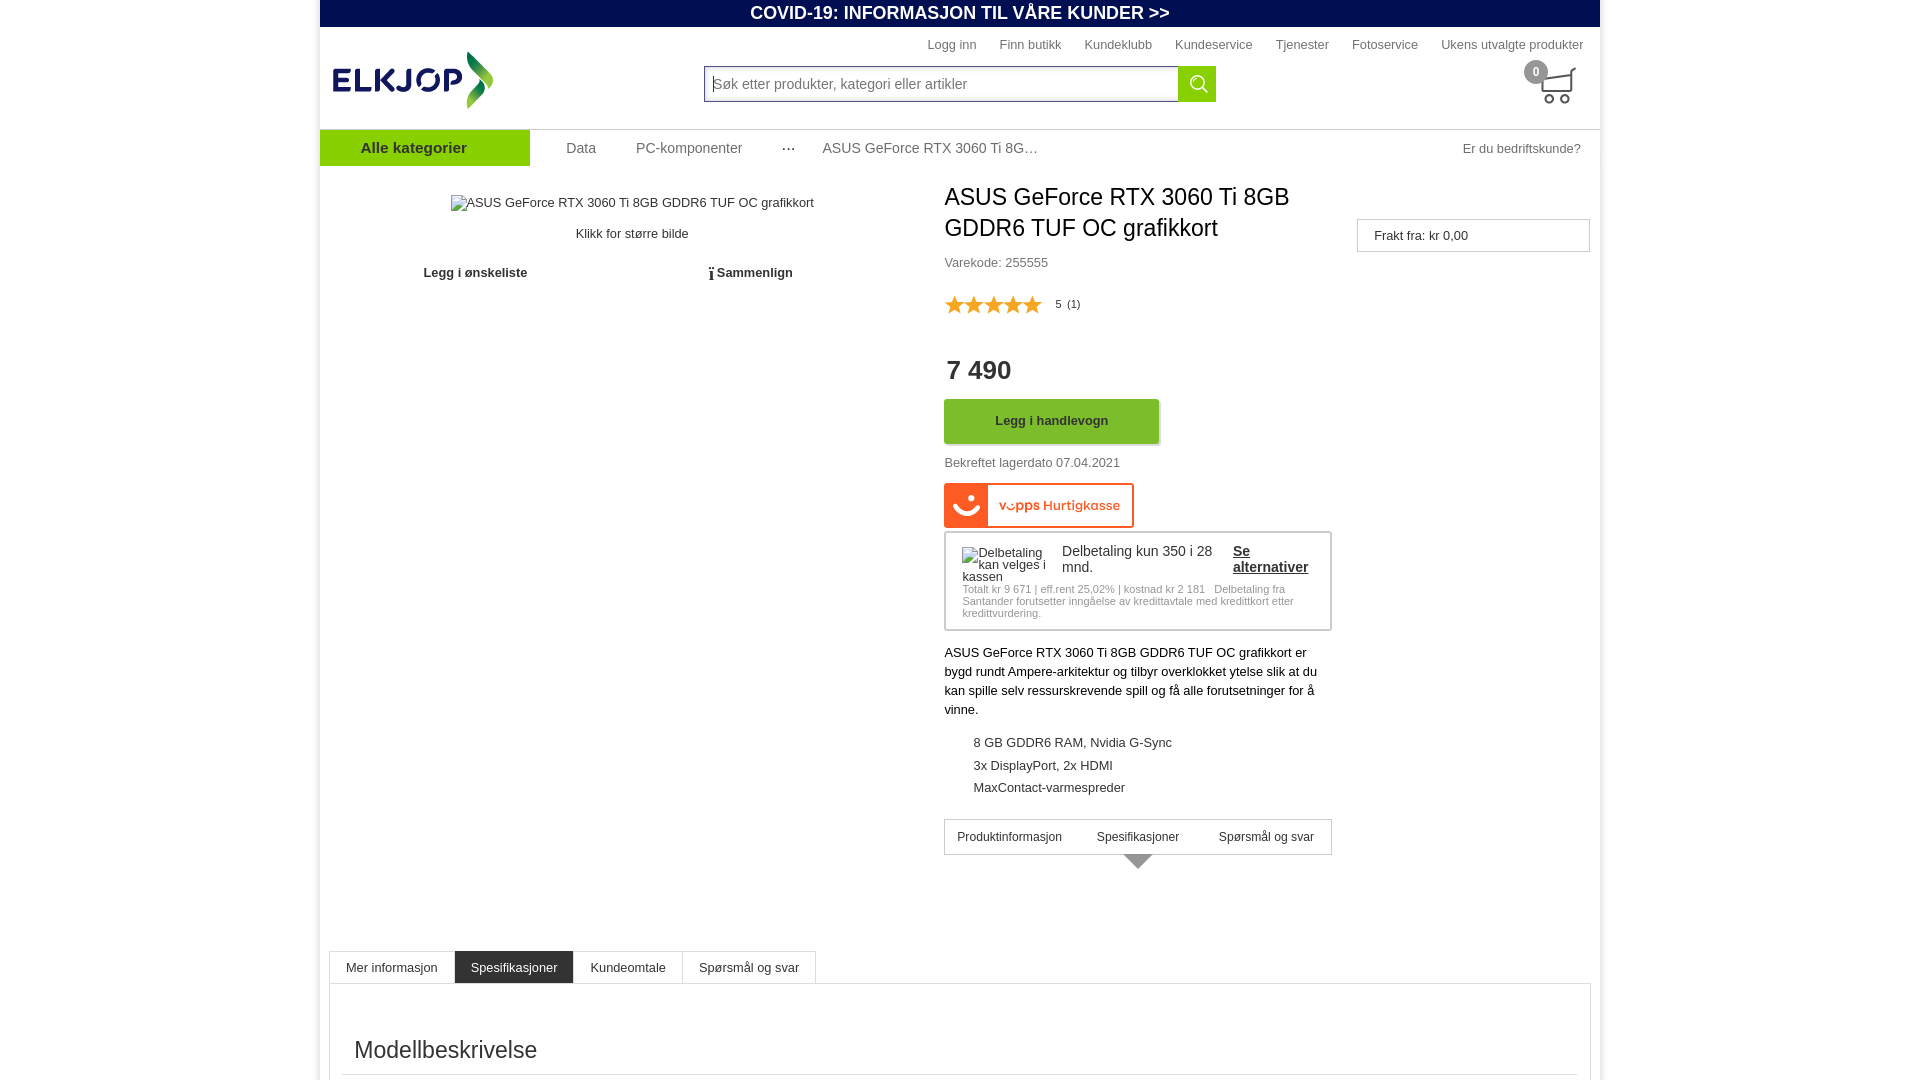Select the black Spesifikasjoner tab

click(514, 967)
